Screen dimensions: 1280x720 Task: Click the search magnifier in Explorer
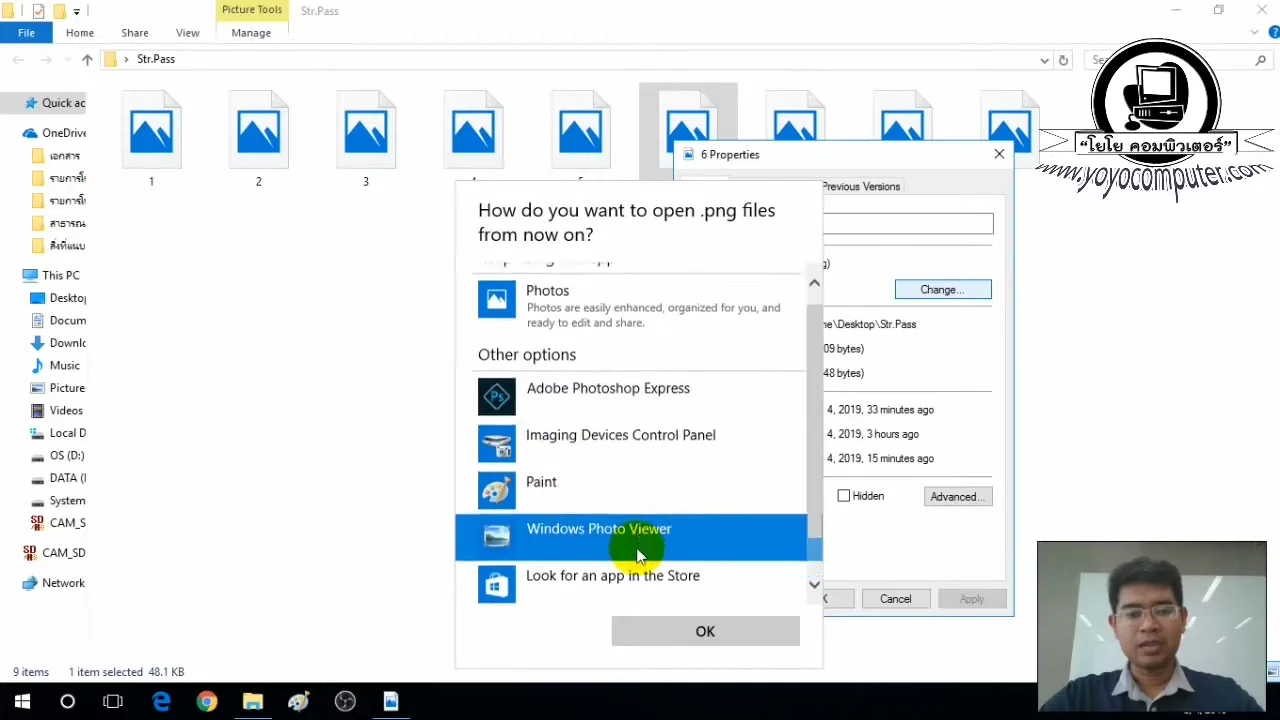tap(1261, 60)
